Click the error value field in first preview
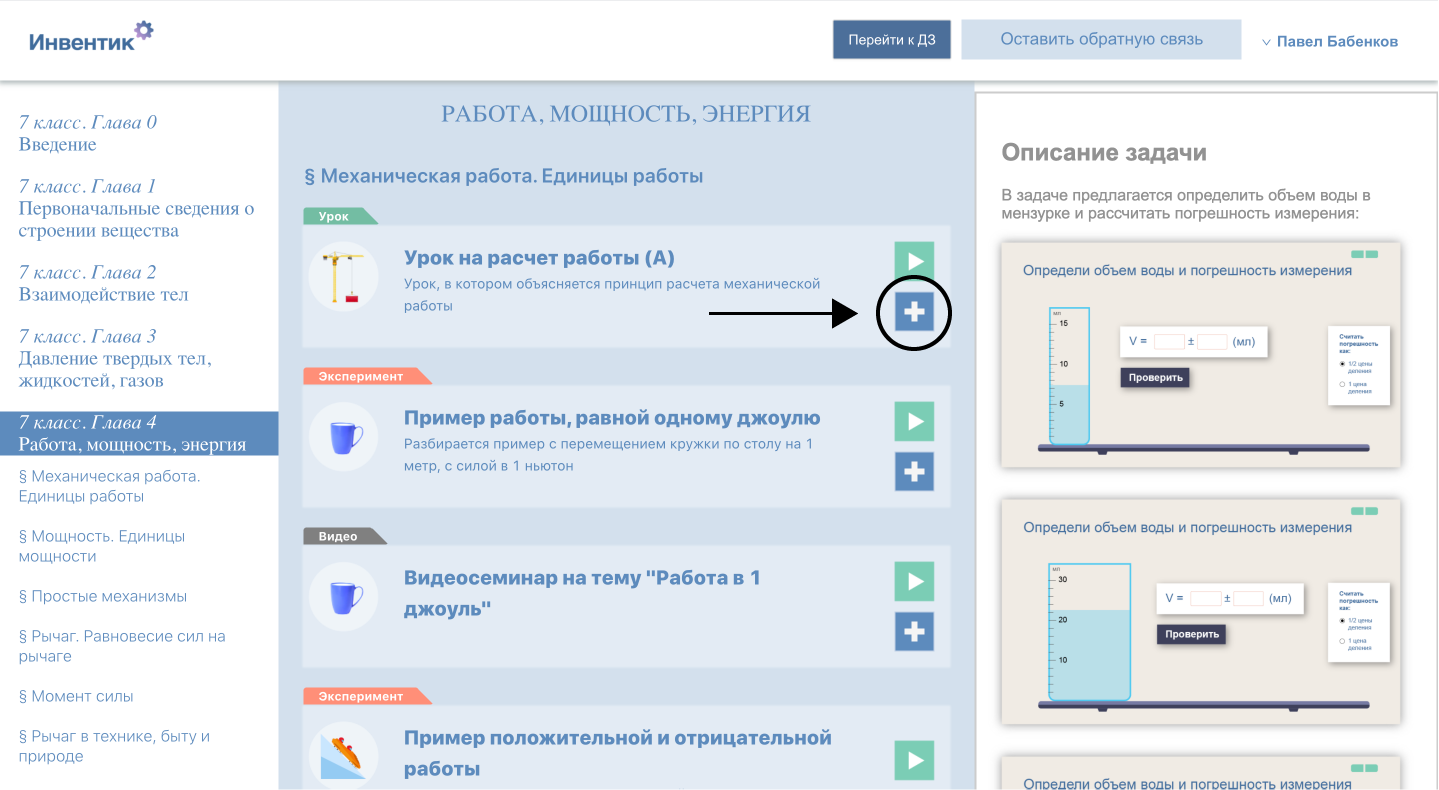This screenshot has height=790, width=1439. (1212, 341)
